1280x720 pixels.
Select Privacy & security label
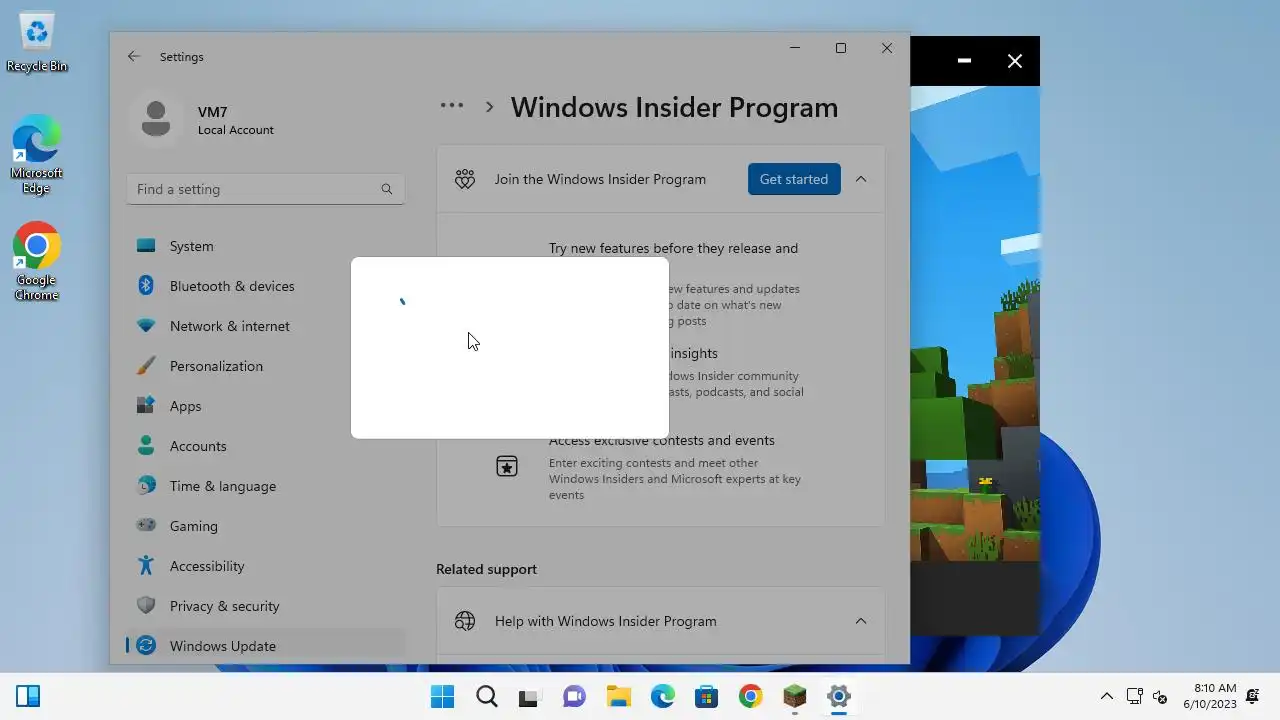pyautogui.click(x=224, y=606)
